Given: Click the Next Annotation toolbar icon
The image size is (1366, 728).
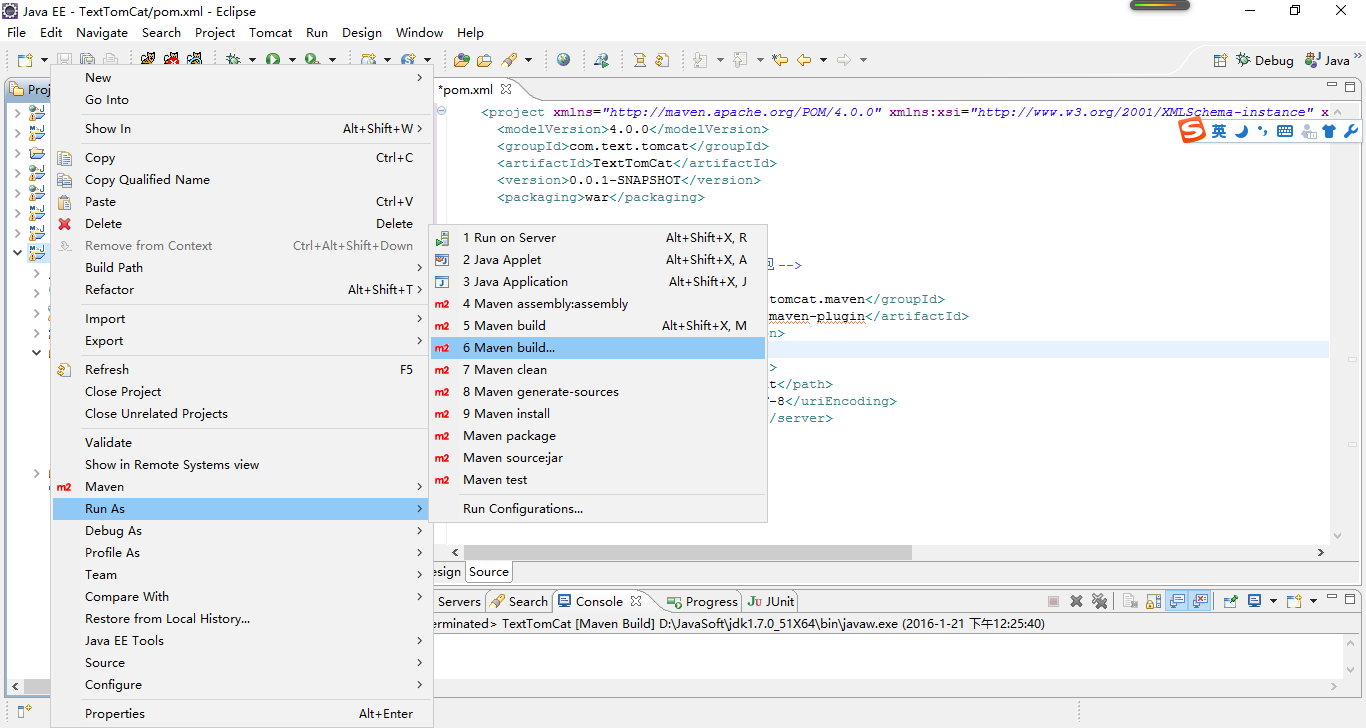Looking at the screenshot, I should 701,60.
